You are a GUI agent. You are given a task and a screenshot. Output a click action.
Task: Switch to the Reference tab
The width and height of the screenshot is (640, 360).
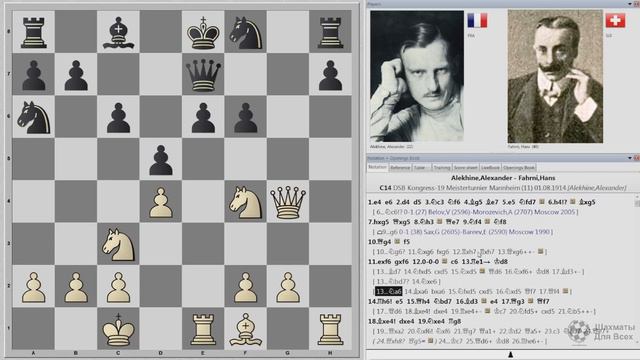pos(400,168)
